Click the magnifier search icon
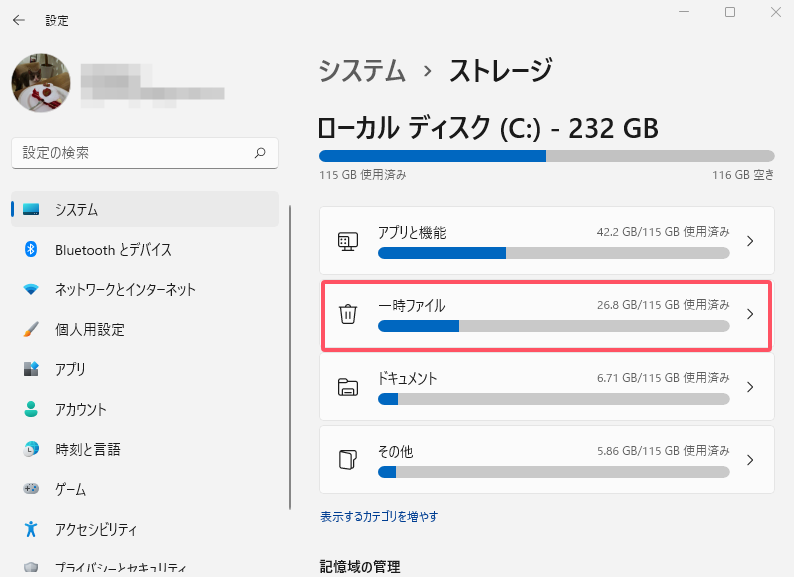The height and width of the screenshot is (577, 794). click(260, 152)
